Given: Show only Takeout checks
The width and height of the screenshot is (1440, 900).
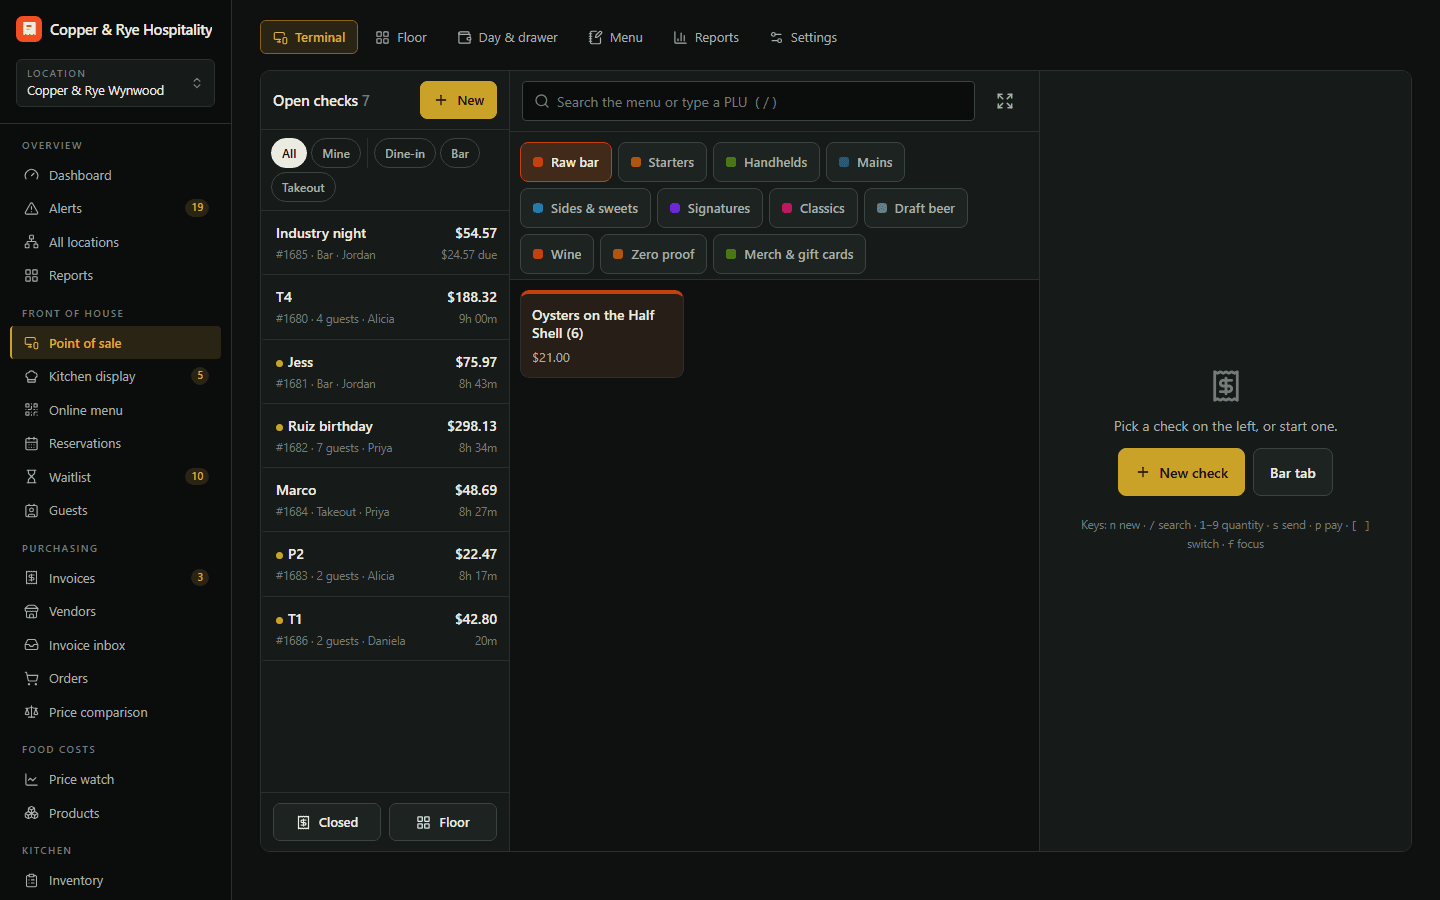Looking at the screenshot, I should coord(303,187).
